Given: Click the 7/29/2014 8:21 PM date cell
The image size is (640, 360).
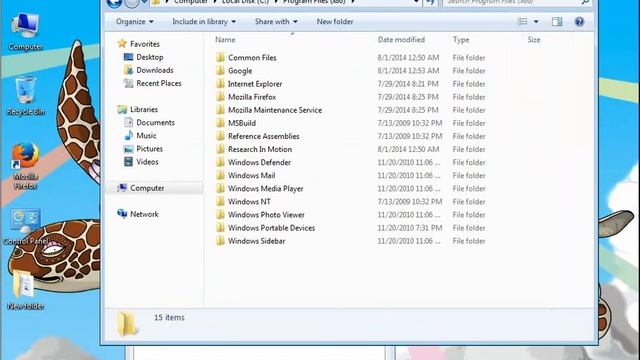Looking at the screenshot, I should tap(408, 84).
